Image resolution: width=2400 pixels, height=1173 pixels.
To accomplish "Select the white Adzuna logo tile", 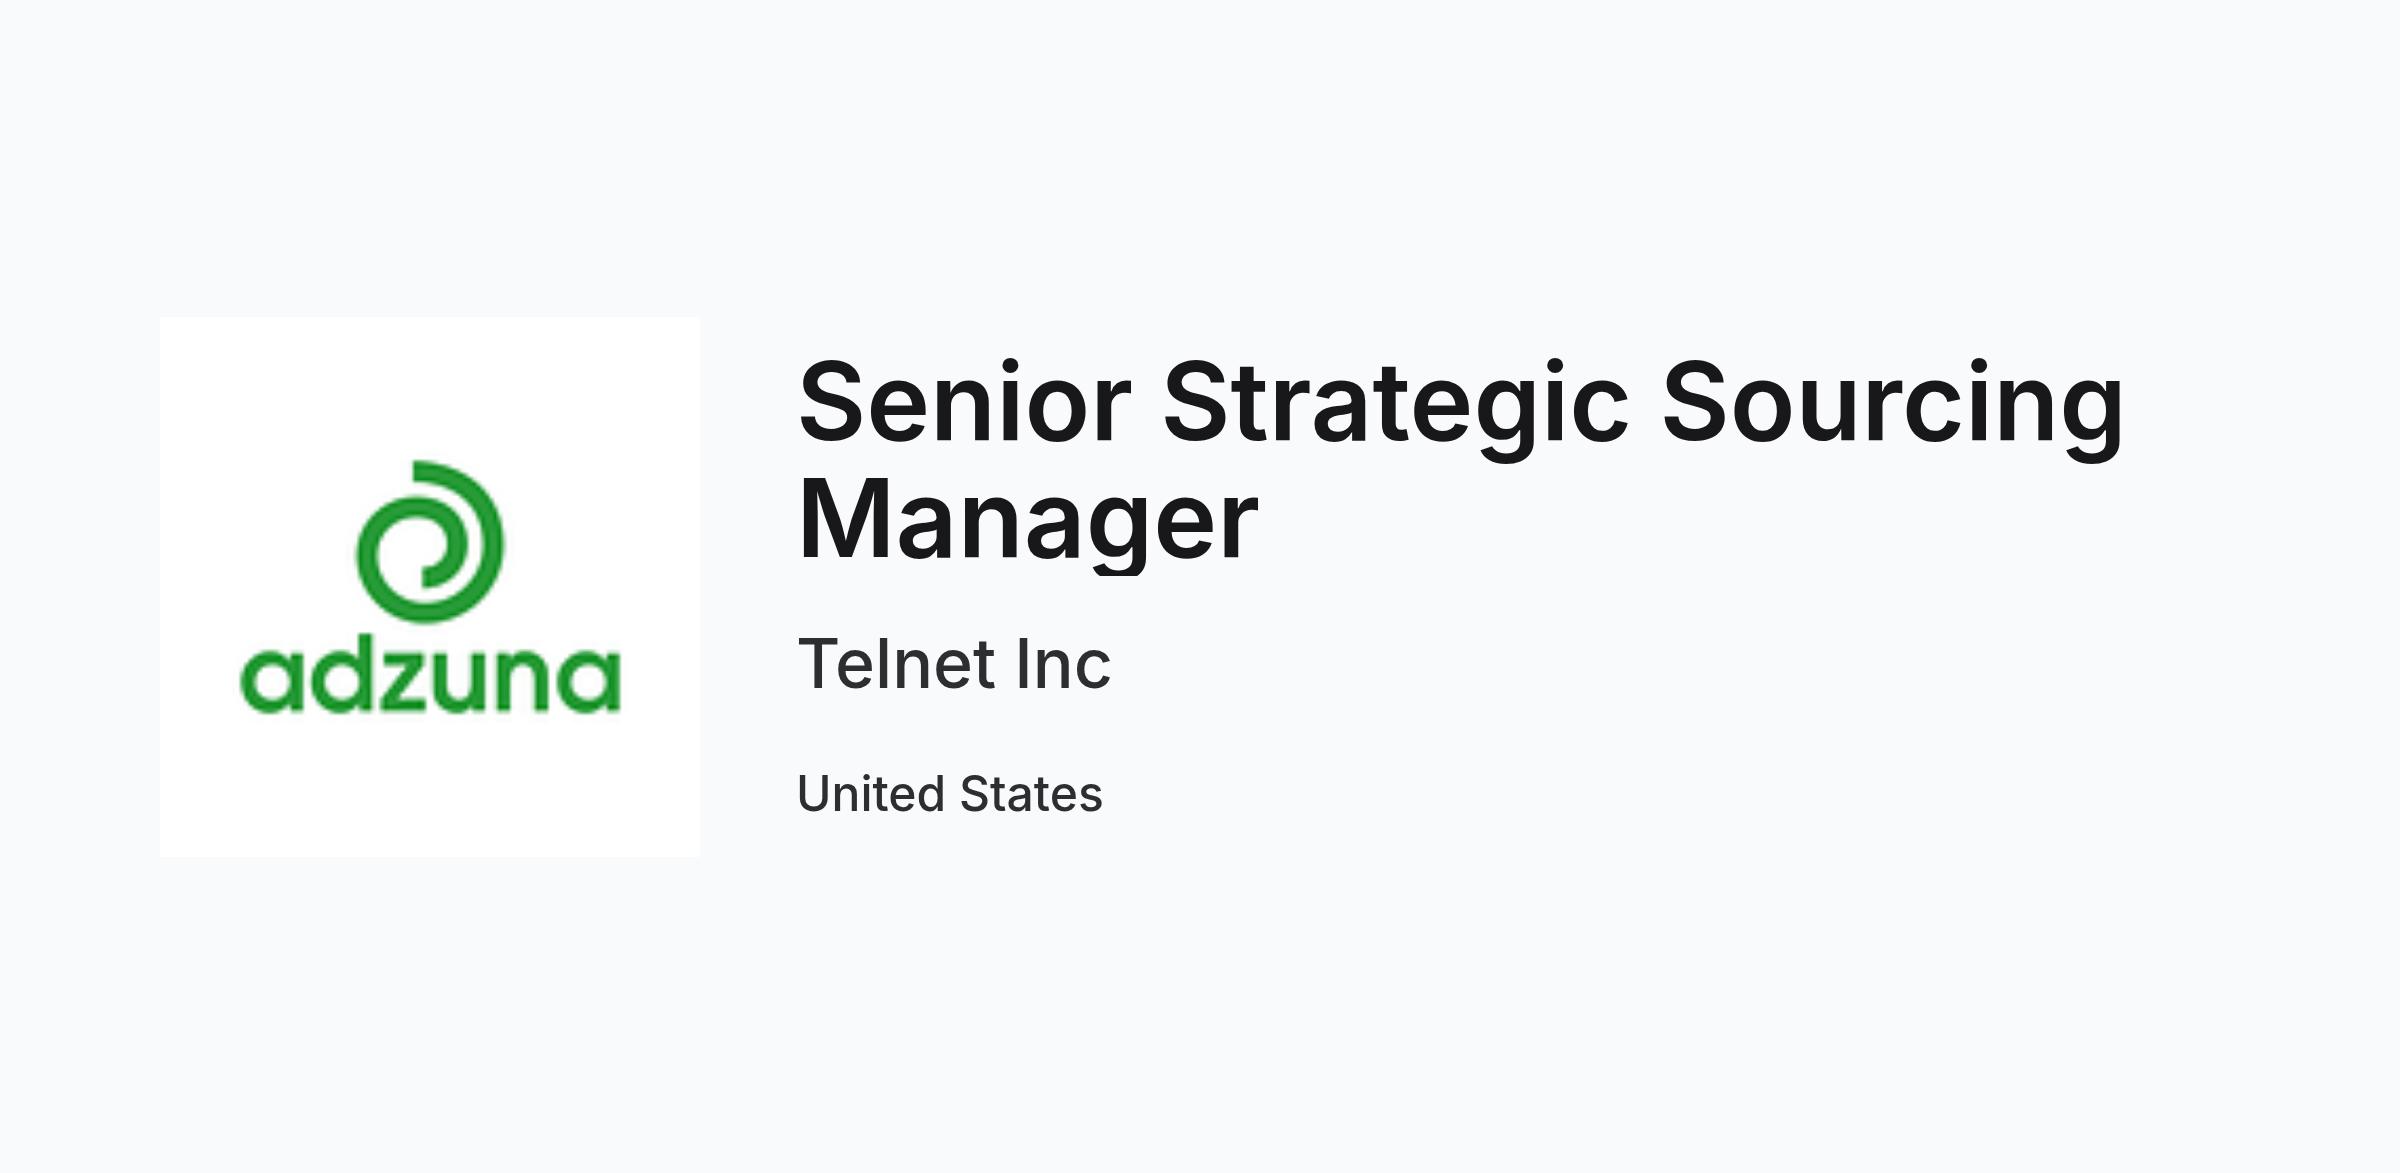I will (x=430, y=587).
